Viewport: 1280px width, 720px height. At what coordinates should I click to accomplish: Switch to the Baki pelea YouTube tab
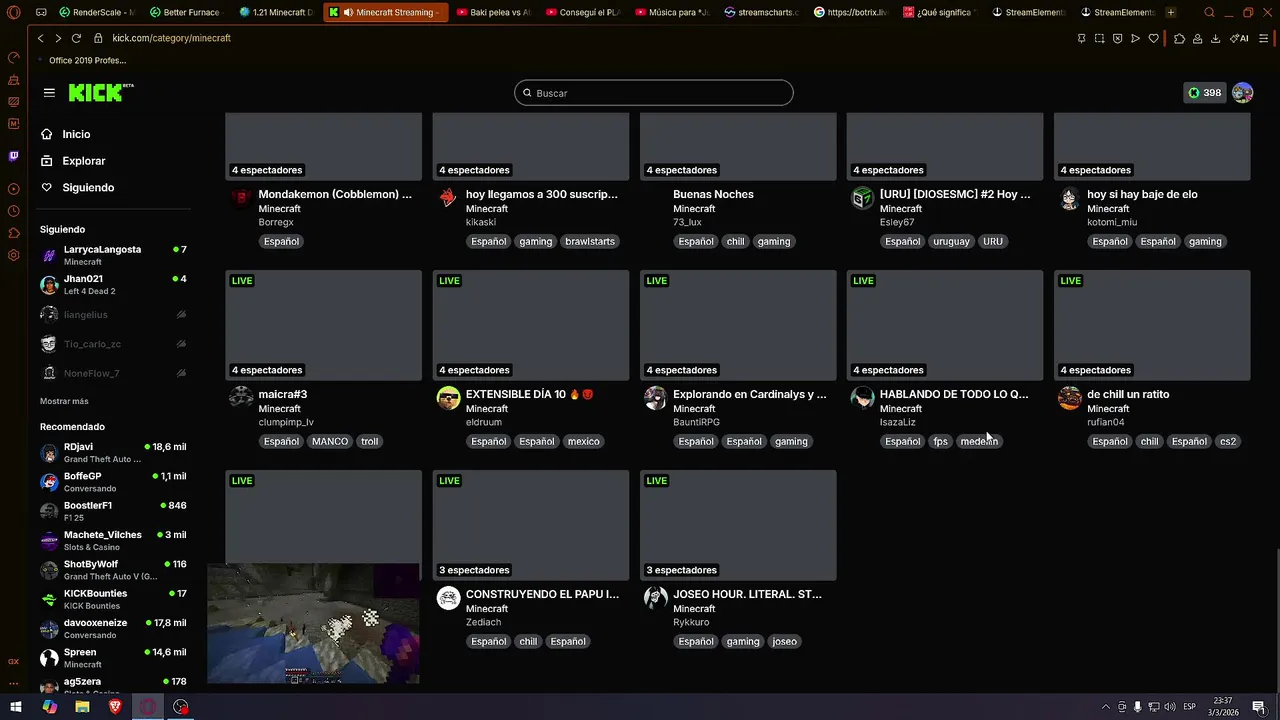point(493,12)
